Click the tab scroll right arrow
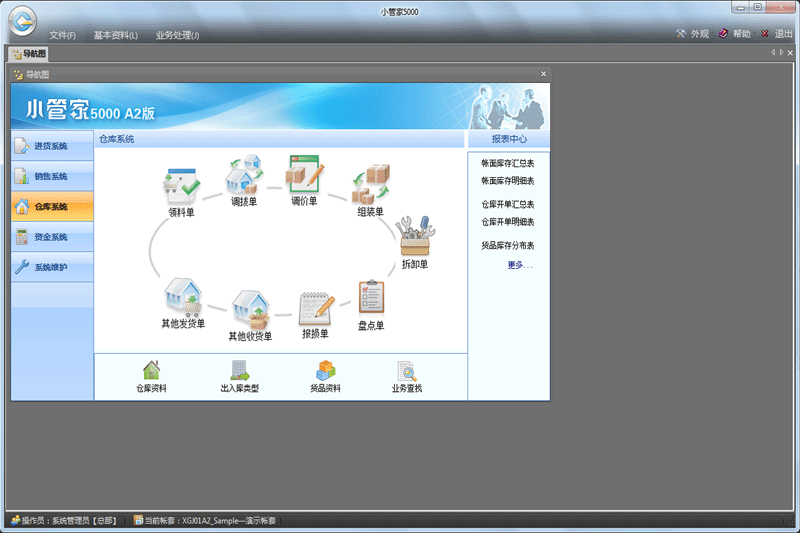Viewport: 800px width, 533px height. (781, 53)
